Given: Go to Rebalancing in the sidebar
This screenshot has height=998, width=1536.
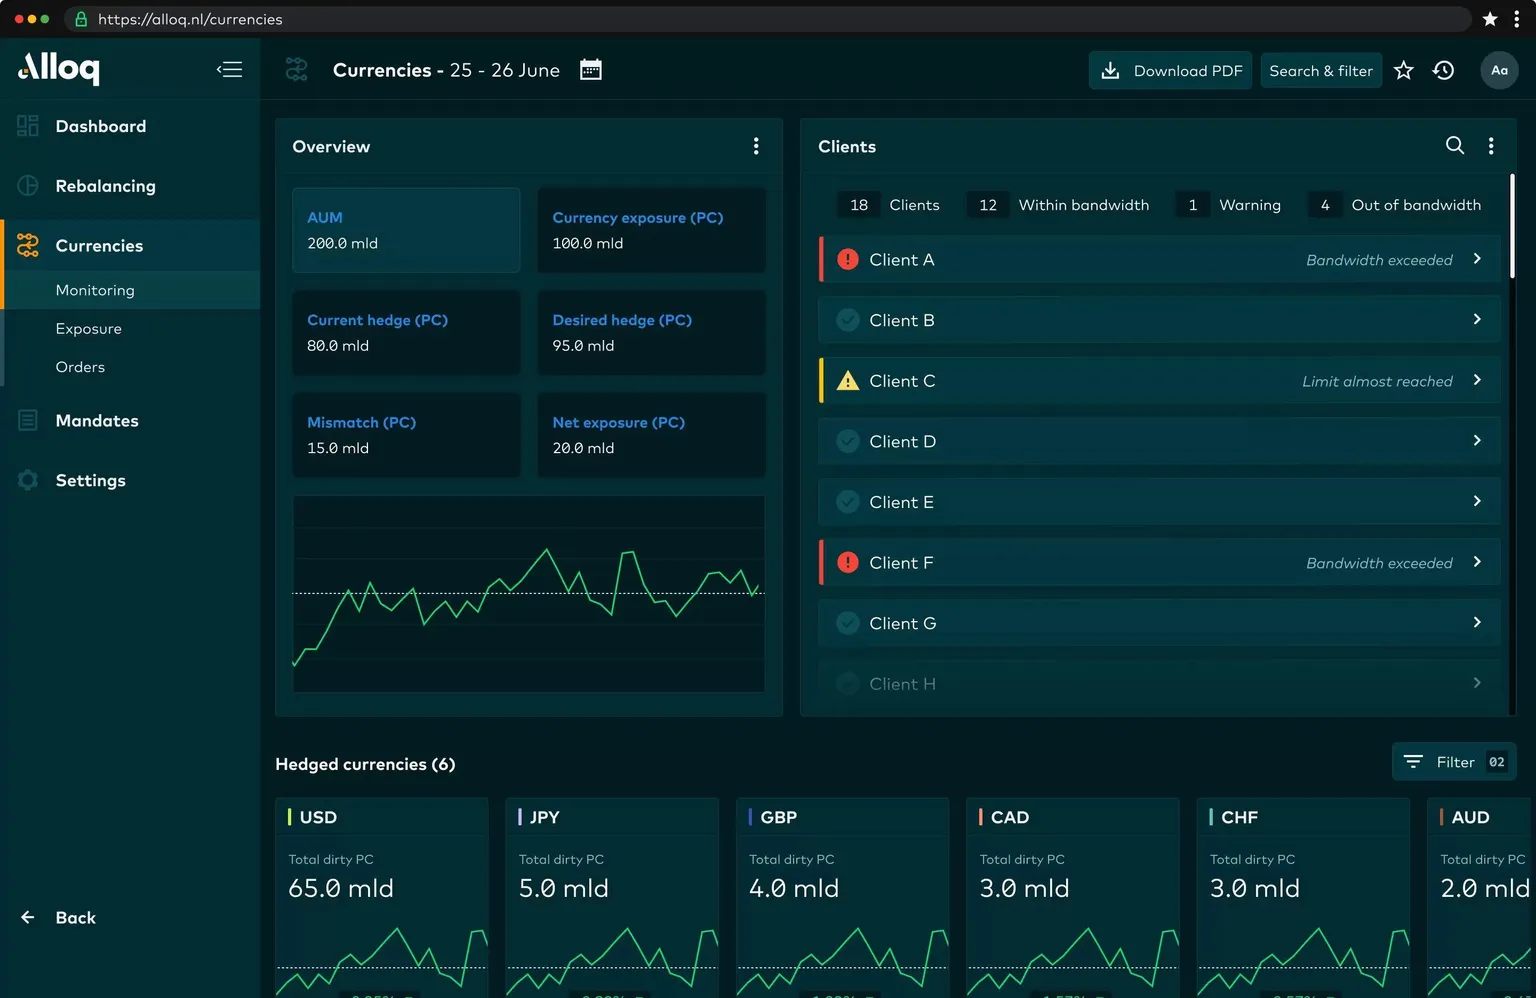Looking at the screenshot, I should (105, 186).
